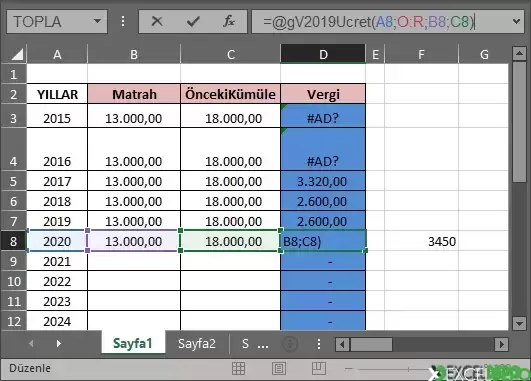The height and width of the screenshot is (381, 531).
Task: Select the year 2022 cell
Action: 57,281
